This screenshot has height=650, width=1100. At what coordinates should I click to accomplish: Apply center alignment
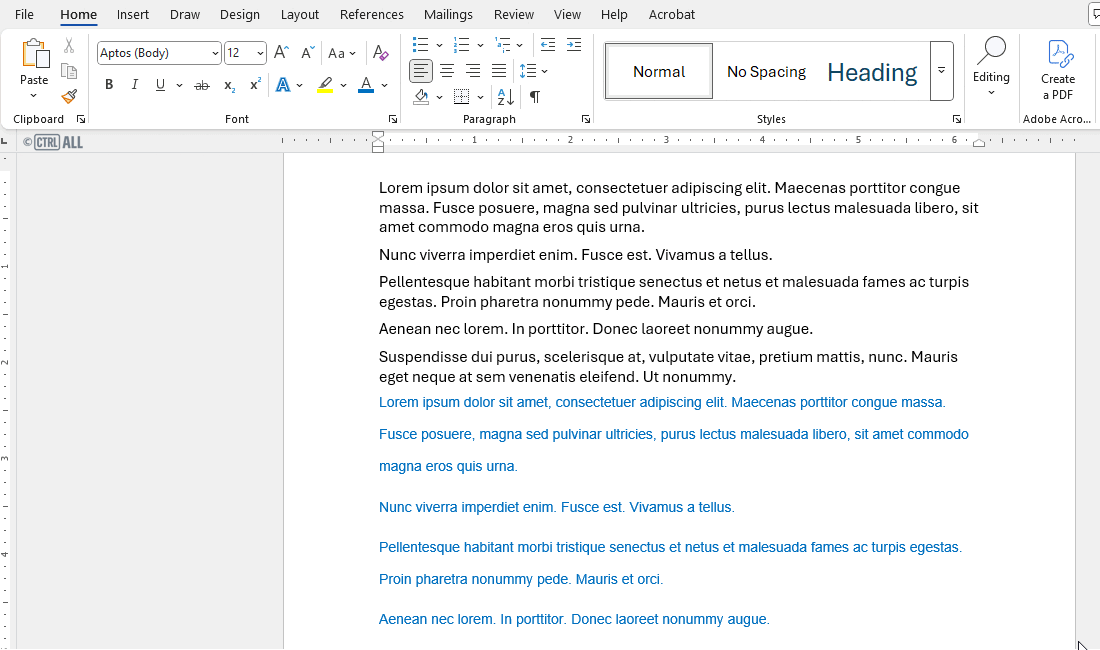pyautogui.click(x=446, y=70)
